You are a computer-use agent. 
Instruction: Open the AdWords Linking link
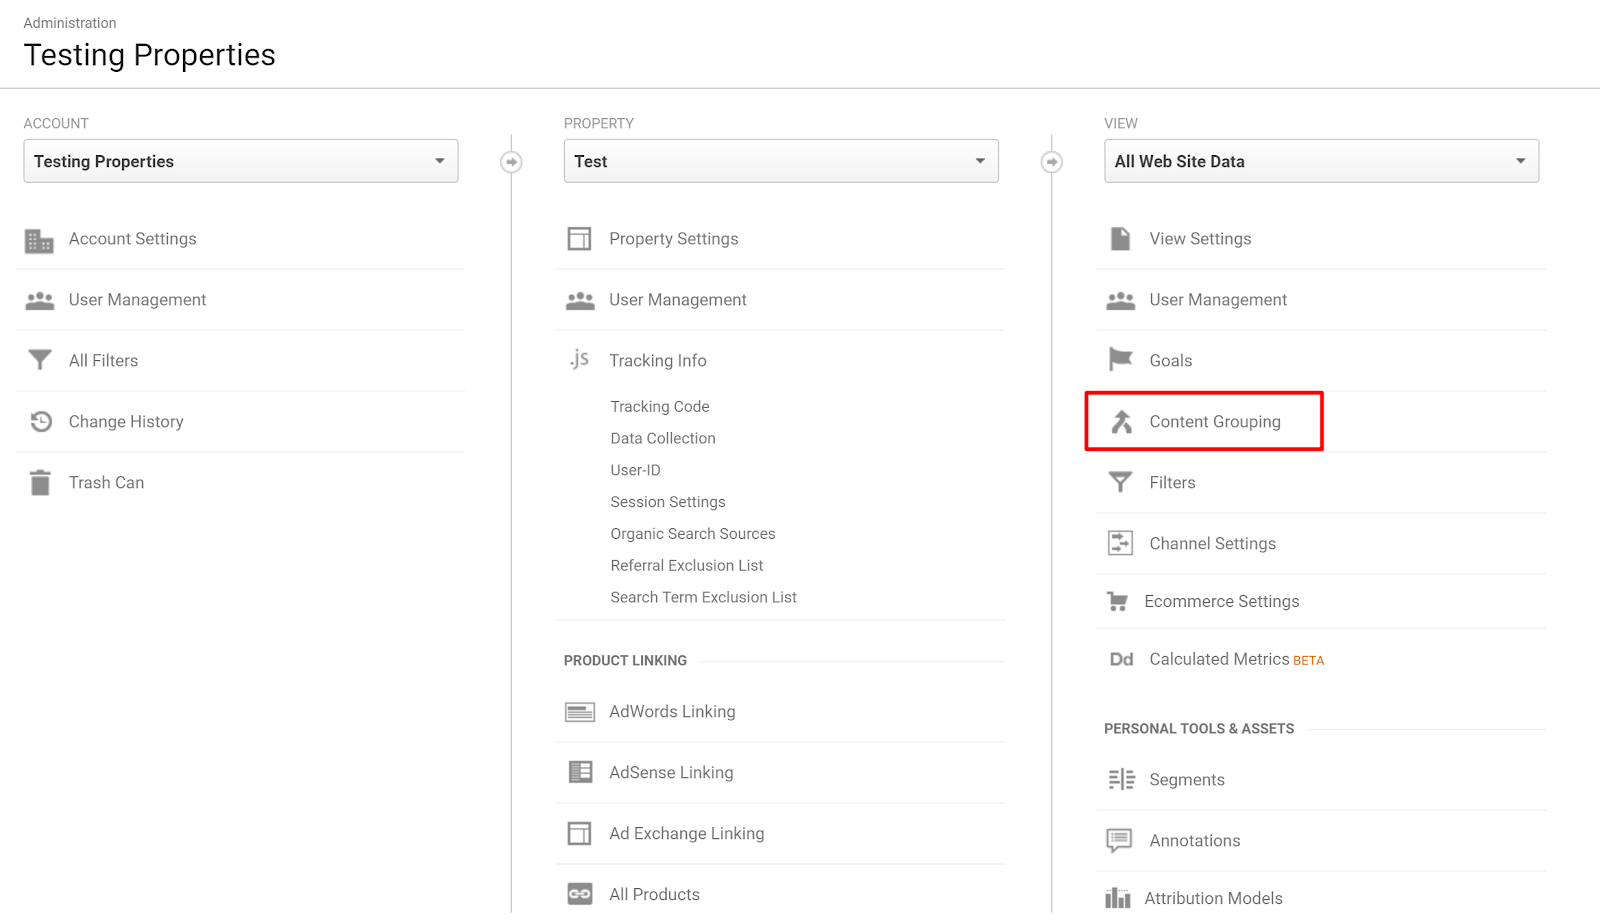[672, 712]
